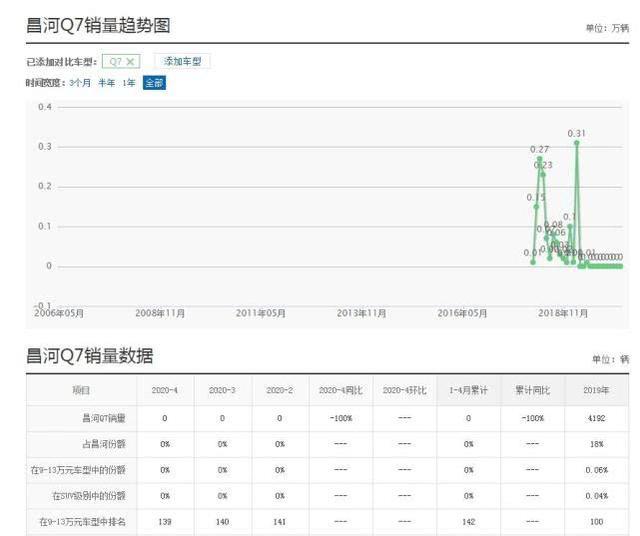Click the 昌河Q7销量 row label
This screenshot has height=536, width=640.
click(104, 418)
